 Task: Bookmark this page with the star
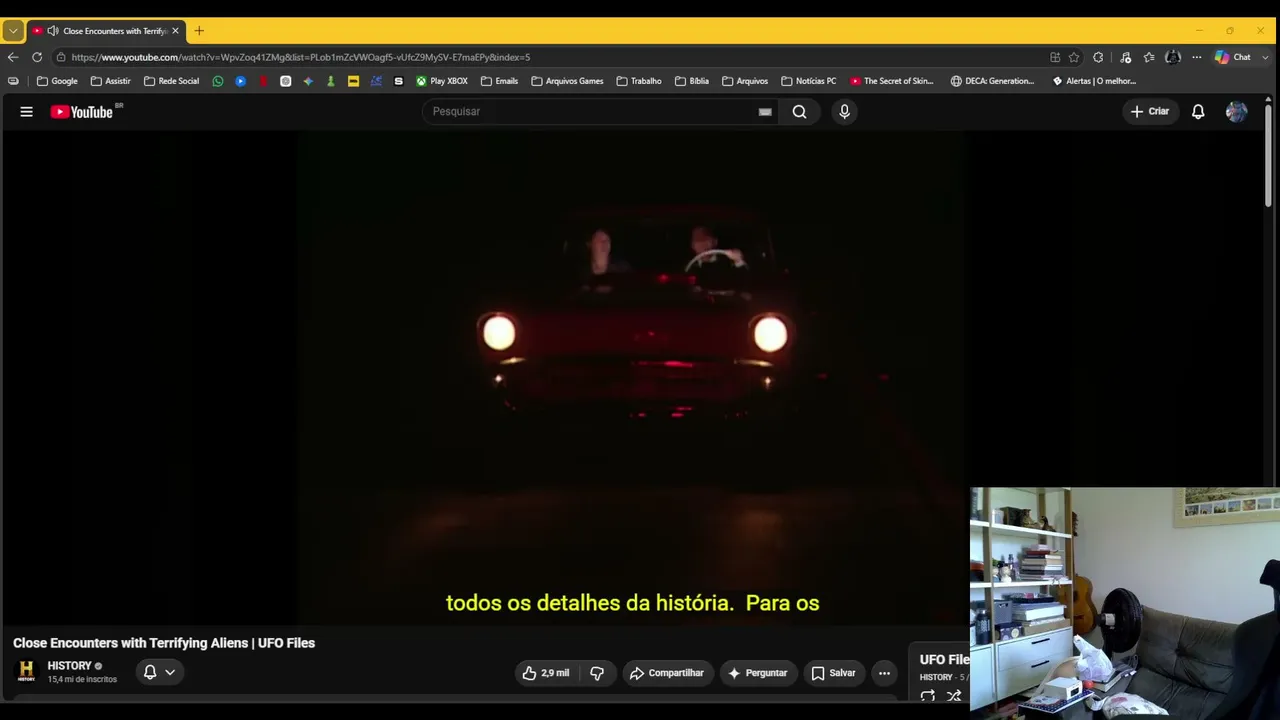click(x=1074, y=57)
